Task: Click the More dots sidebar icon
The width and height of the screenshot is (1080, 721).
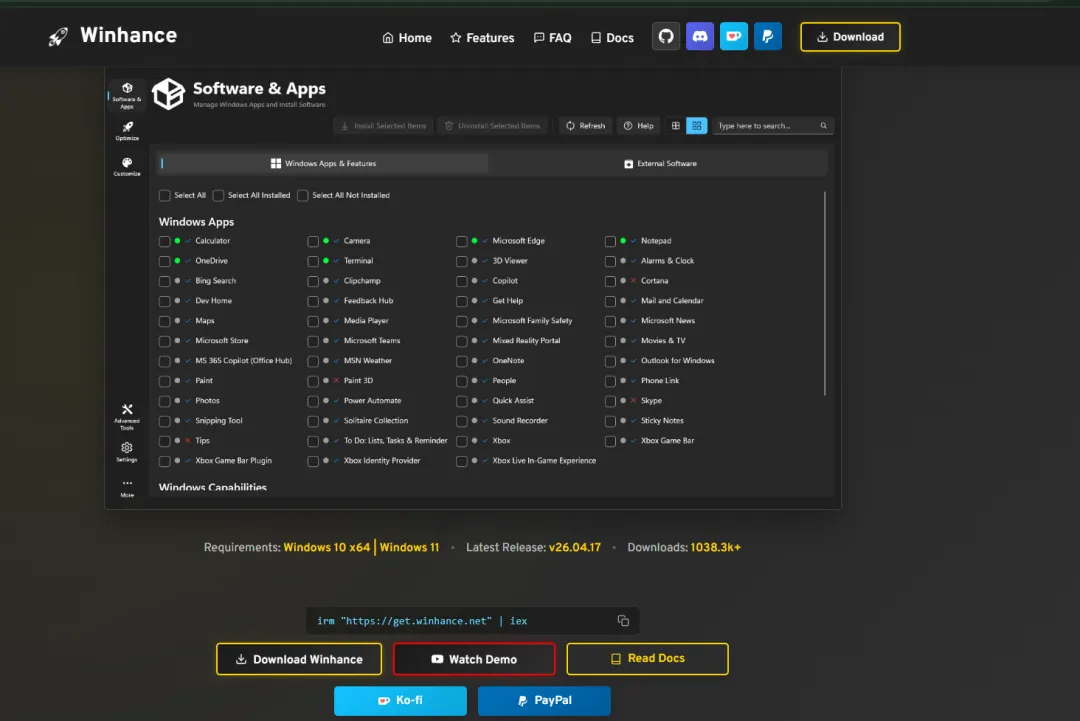Action: coord(127,488)
